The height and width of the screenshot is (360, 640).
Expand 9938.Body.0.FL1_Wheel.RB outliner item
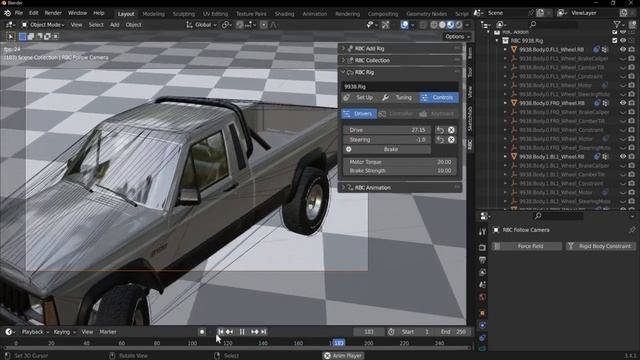(505, 50)
